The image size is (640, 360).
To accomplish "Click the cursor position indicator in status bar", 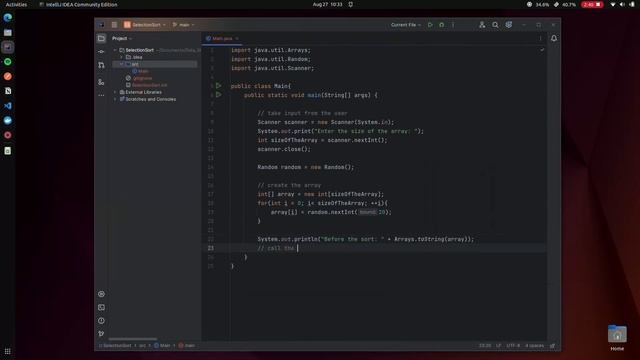I will [485, 346].
